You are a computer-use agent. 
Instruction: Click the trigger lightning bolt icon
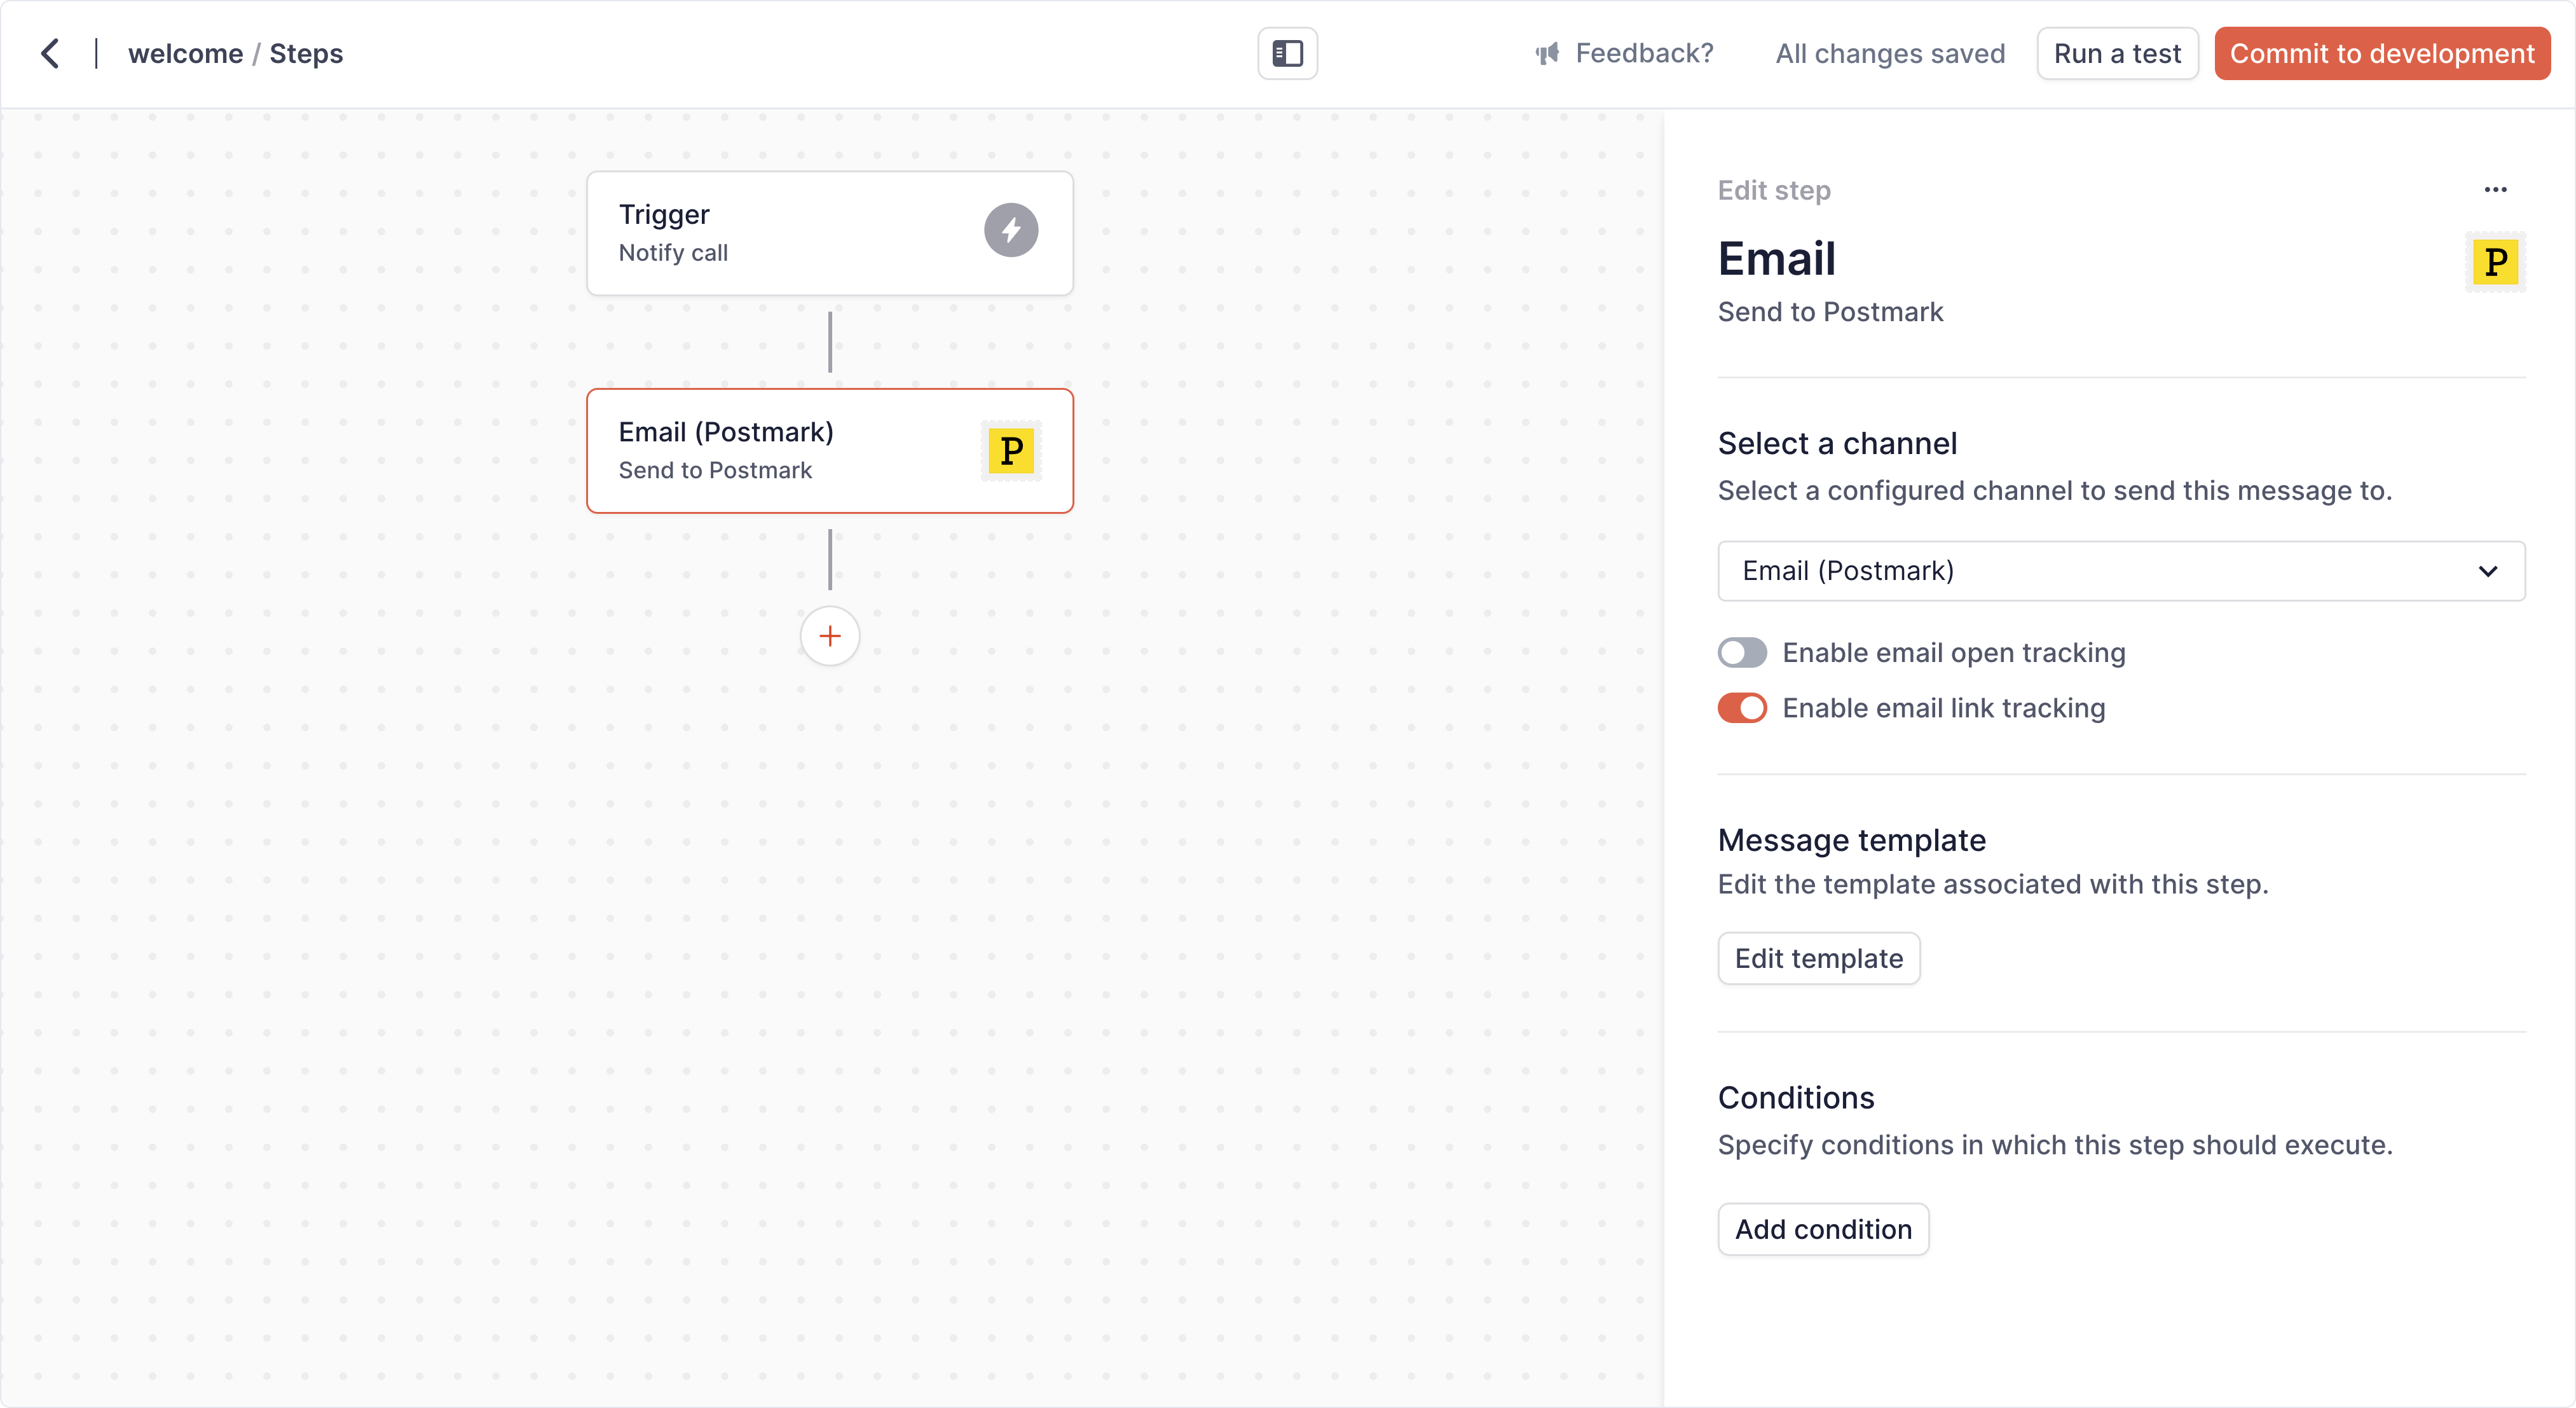(1010, 229)
